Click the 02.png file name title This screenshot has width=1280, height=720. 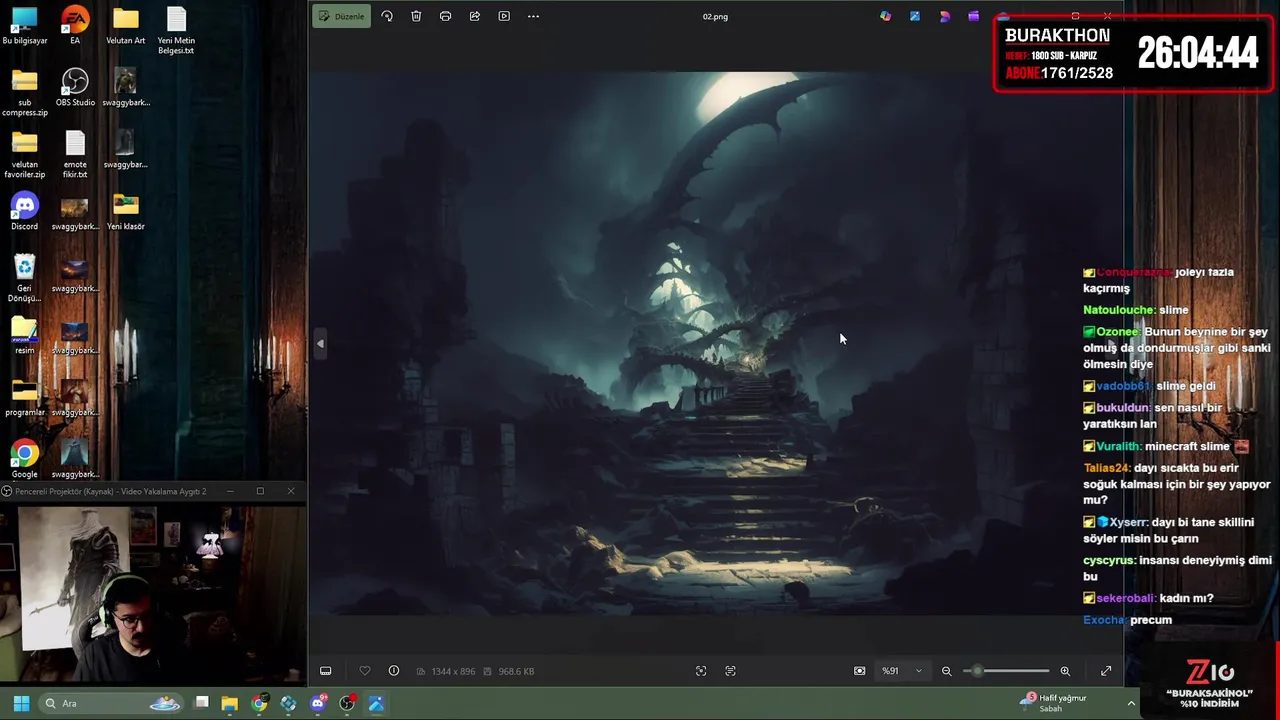715,17
